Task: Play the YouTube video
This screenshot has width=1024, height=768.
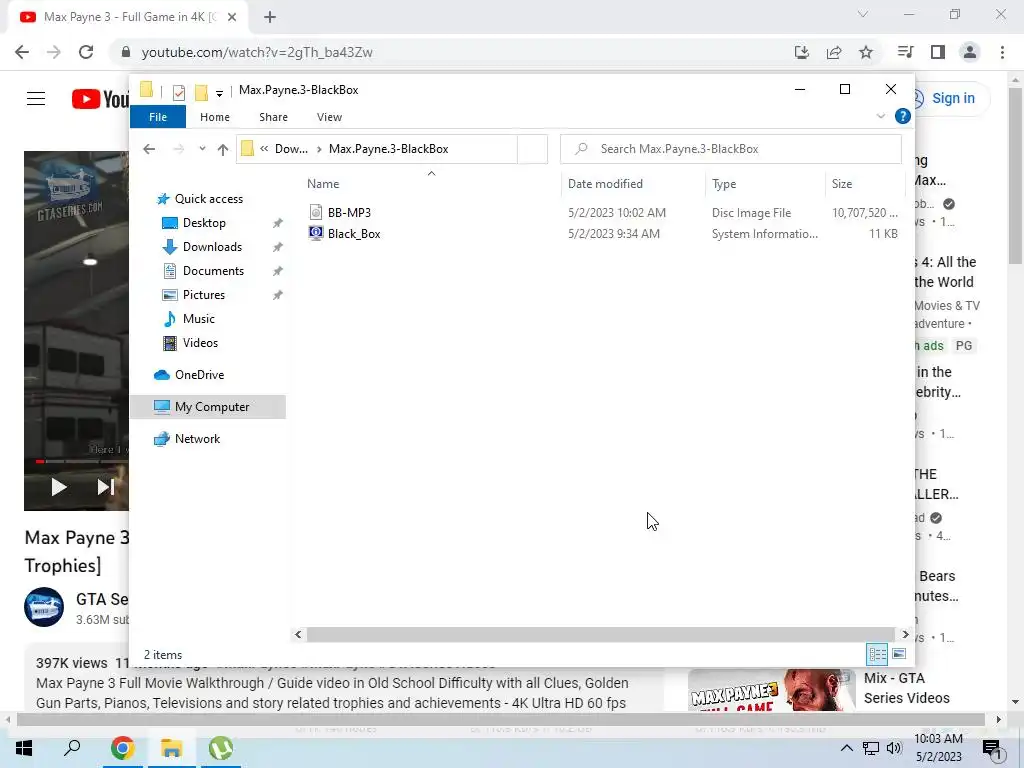Action: coord(59,487)
